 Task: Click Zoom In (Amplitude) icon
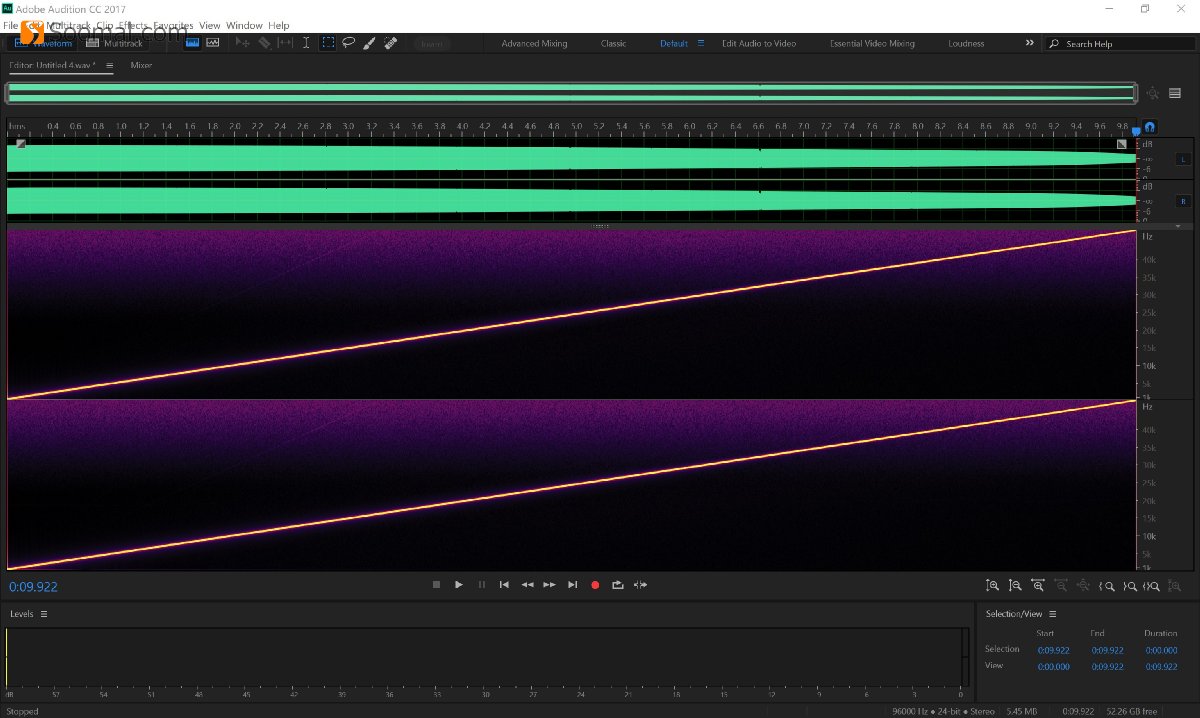pyautogui.click(x=992, y=586)
